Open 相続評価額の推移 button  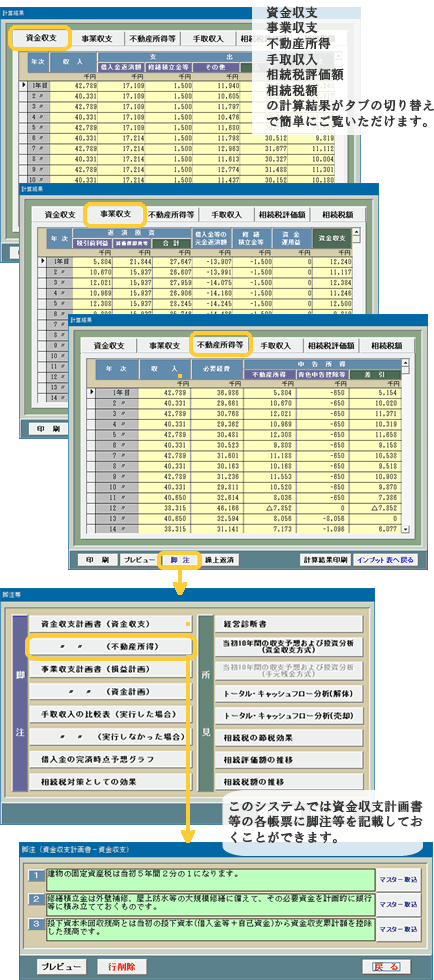click(x=289, y=760)
